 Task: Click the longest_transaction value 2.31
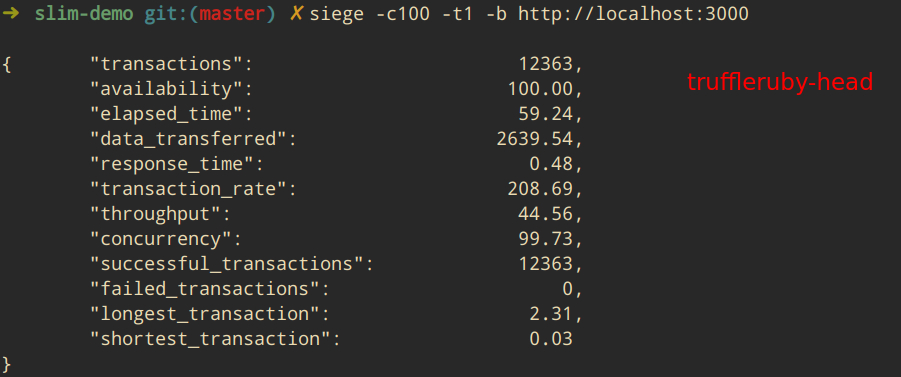551,314
